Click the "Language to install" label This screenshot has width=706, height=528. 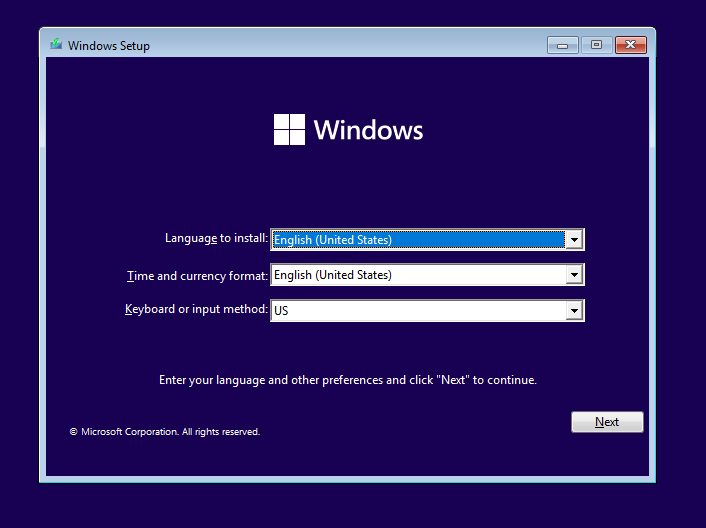click(x=216, y=238)
